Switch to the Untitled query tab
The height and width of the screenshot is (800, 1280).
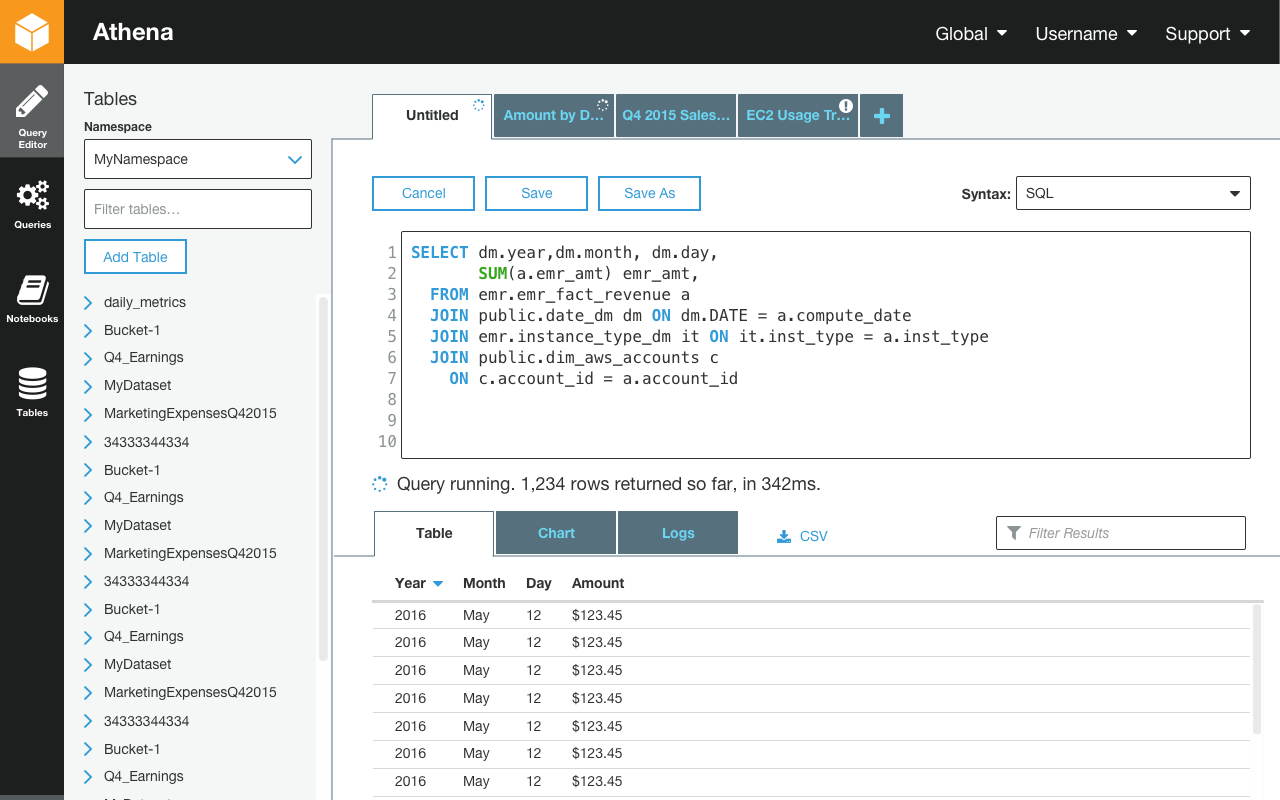tap(432, 116)
